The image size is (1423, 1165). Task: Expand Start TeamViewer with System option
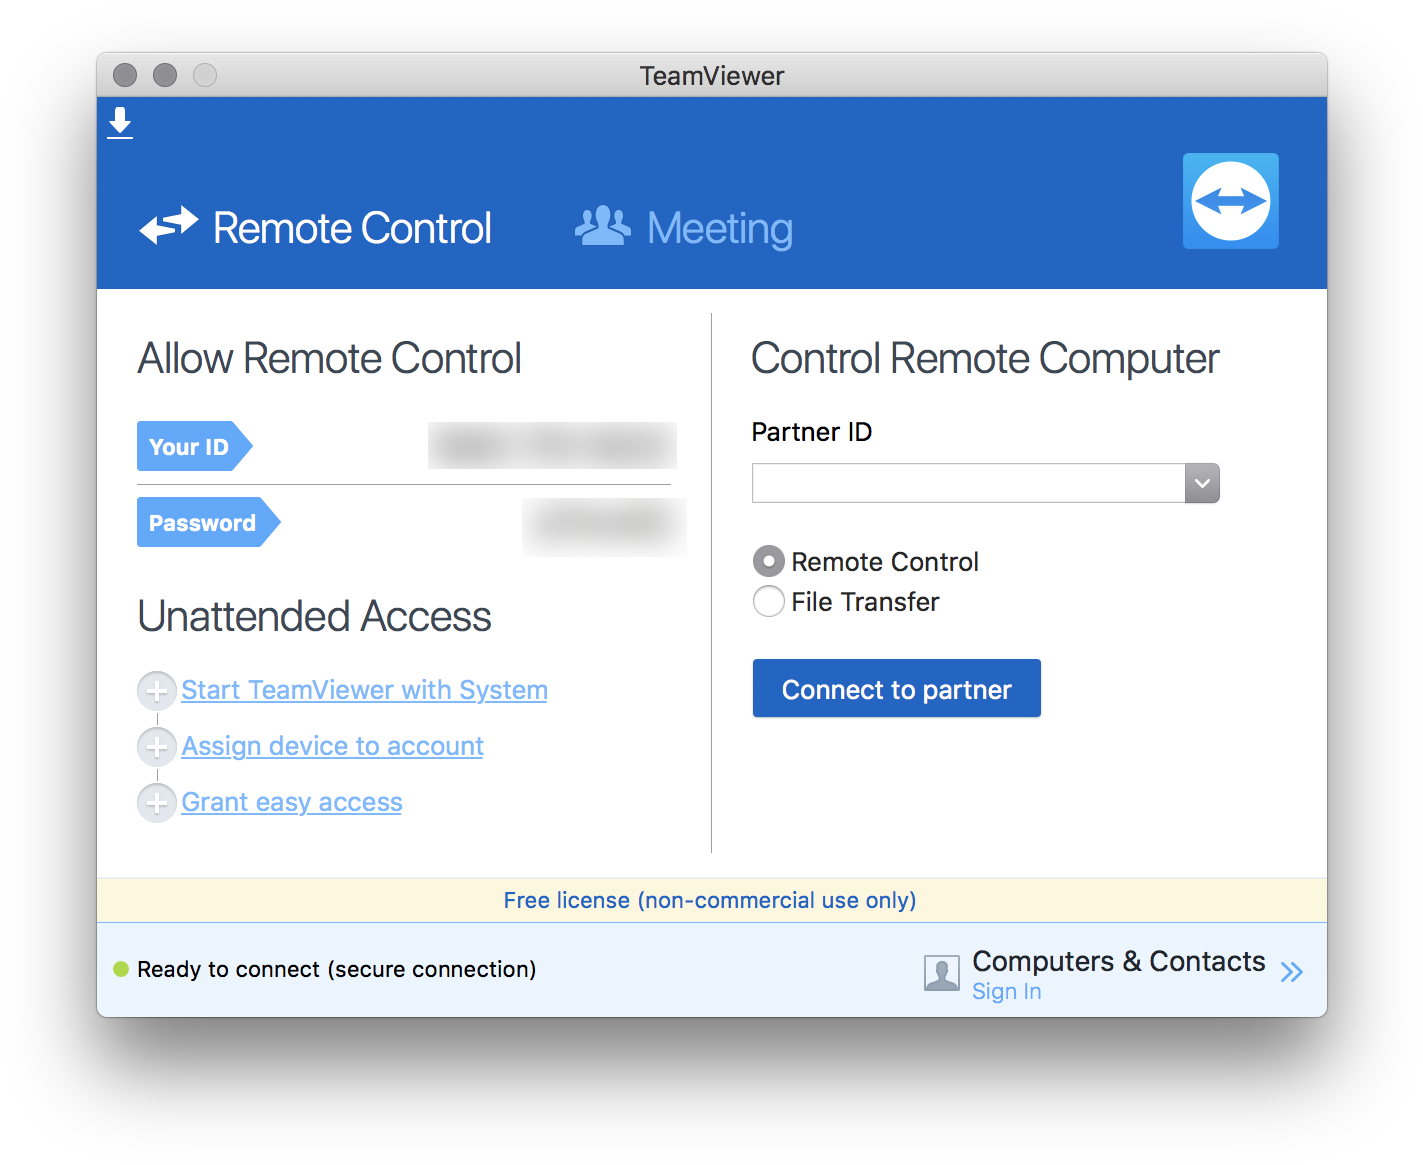(157, 690)
